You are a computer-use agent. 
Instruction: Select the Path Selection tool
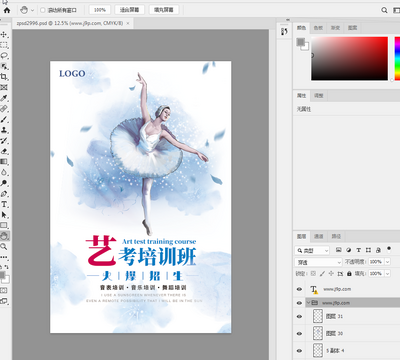(4, 215)
